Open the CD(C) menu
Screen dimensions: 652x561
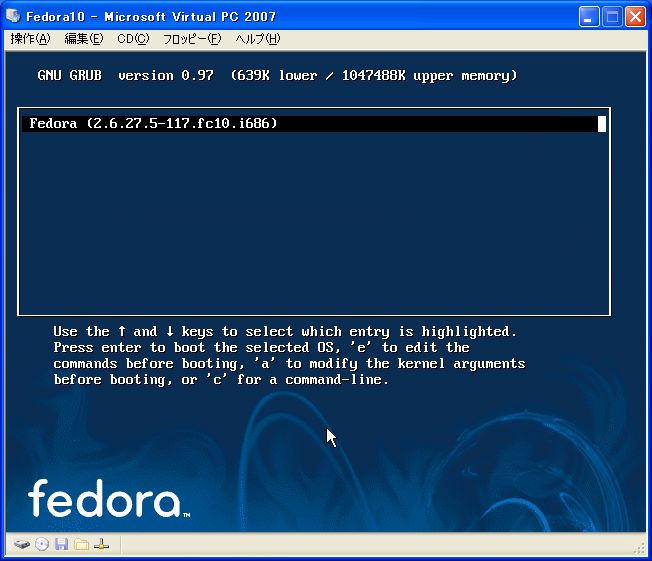[x=133, y=39]
